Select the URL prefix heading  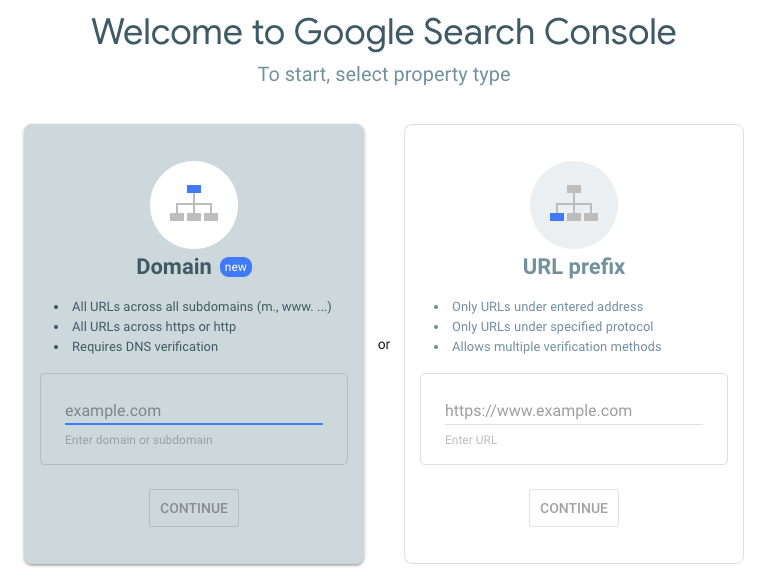tap(574, 267)
